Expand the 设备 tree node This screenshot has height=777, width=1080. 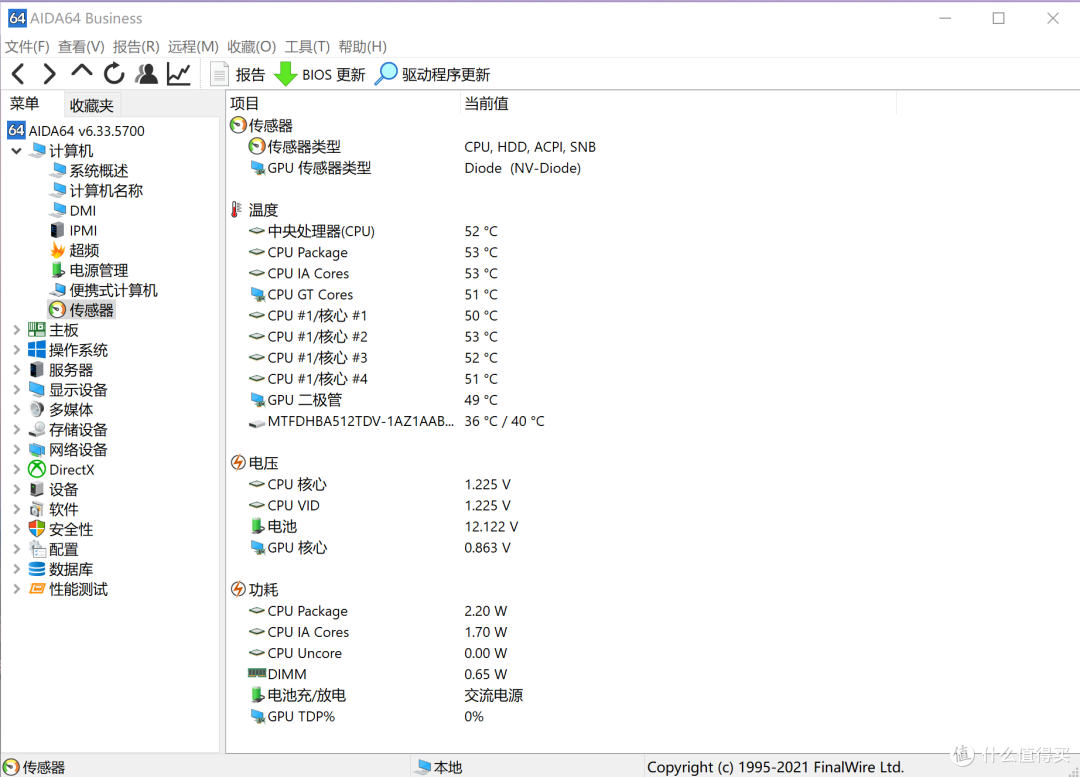coord(17,490)
